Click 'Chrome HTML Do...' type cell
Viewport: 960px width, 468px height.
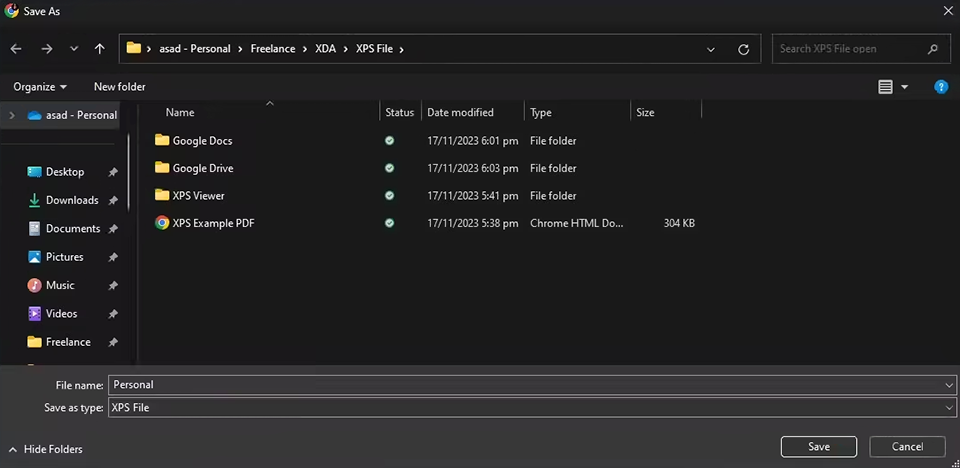click(577, 224)
